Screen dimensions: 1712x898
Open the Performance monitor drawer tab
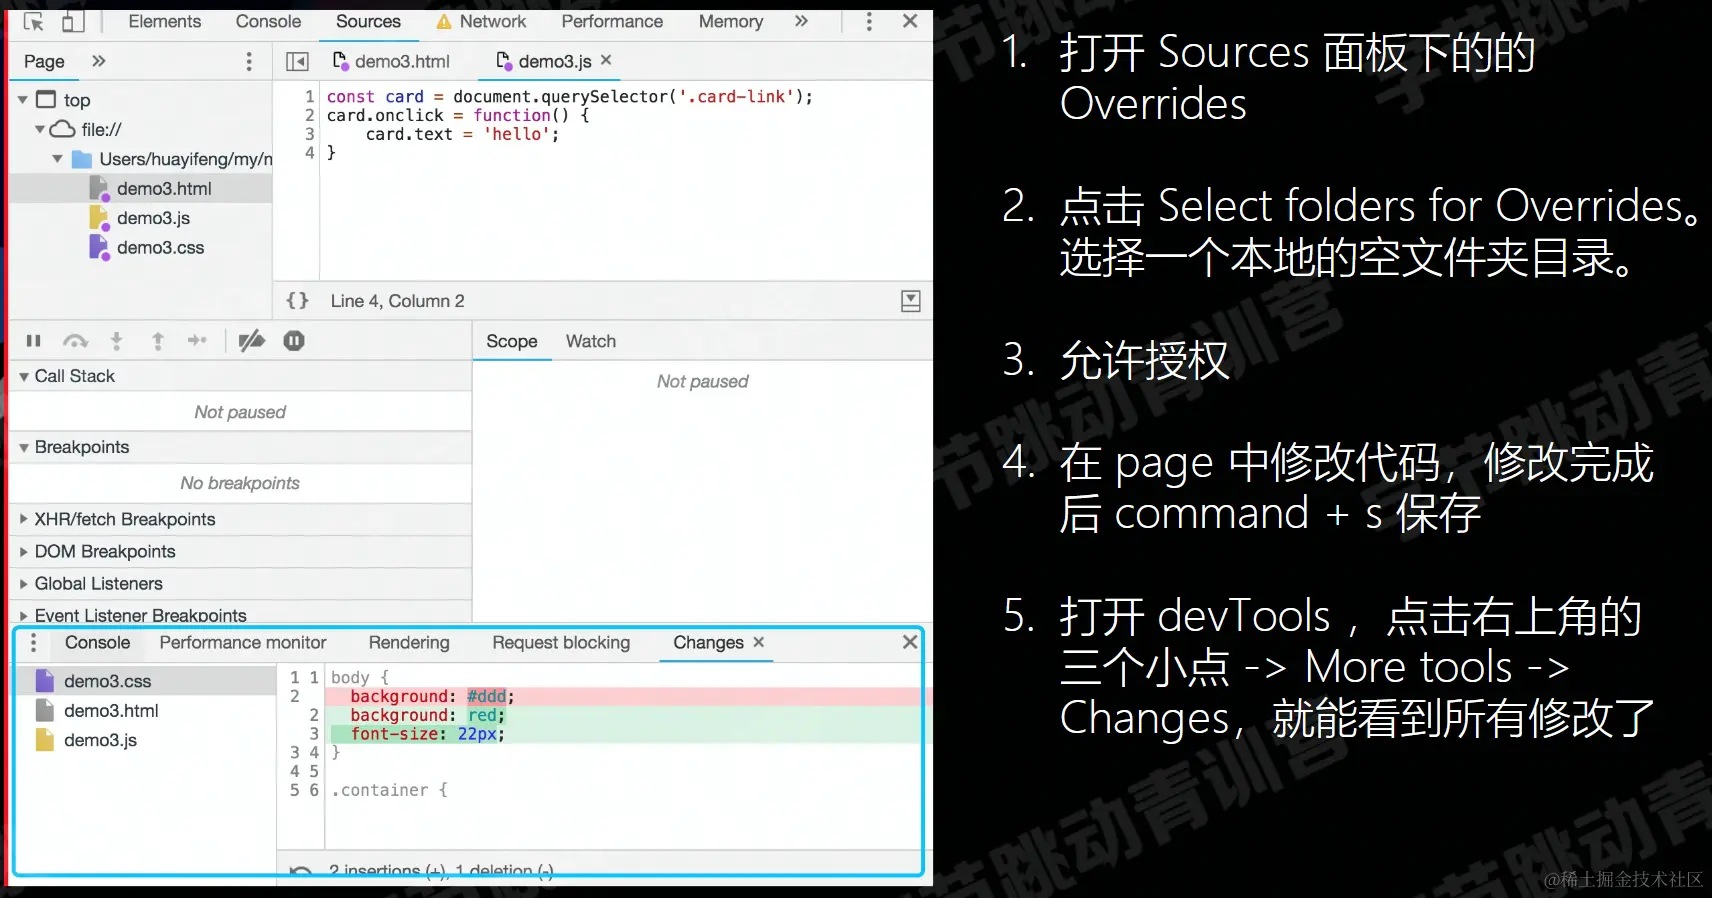[x=243, y=643]
